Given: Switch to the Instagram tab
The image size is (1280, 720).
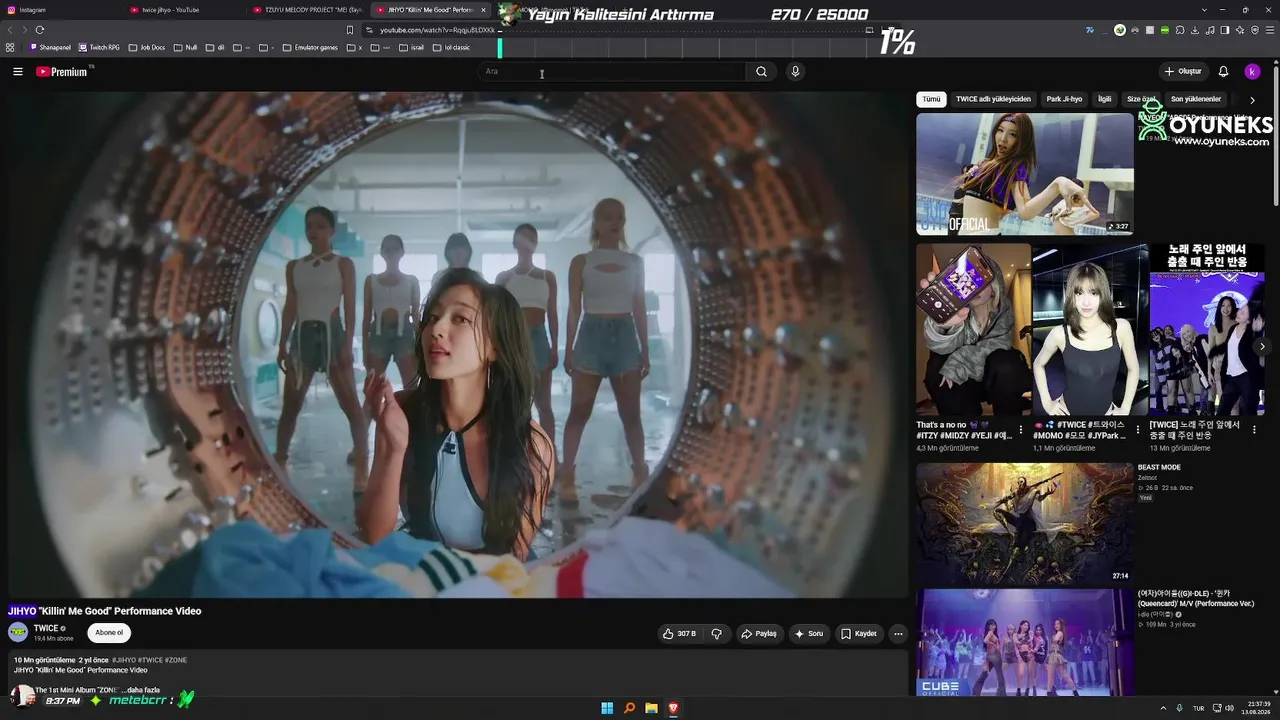Looking at the screenshot, I should pos(61,10).
